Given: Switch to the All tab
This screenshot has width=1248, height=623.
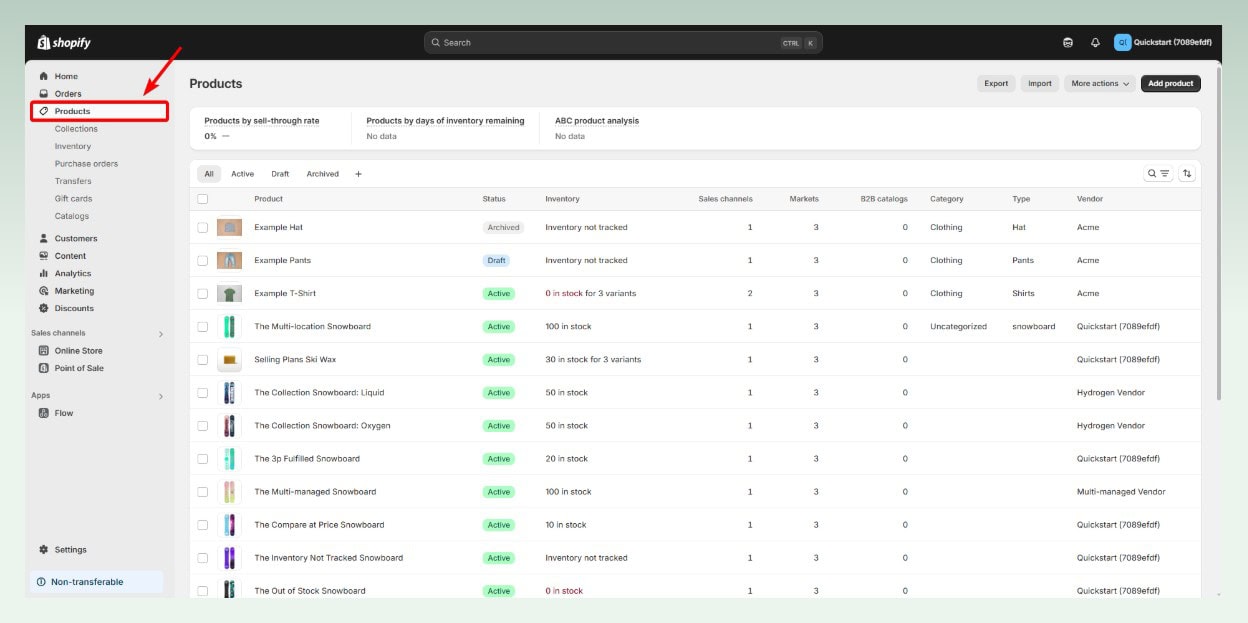Looking at the screenshot, I should point(209,174).
